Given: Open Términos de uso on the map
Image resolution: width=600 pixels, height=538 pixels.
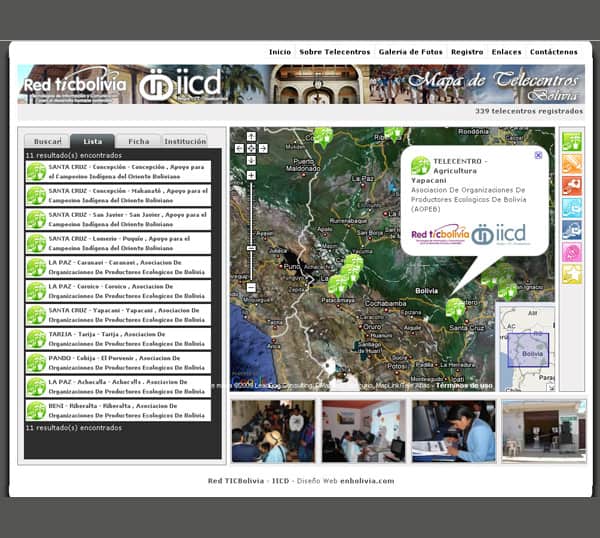Looking at the screenshot, I should pyautogui.click(x=464, y=386).
